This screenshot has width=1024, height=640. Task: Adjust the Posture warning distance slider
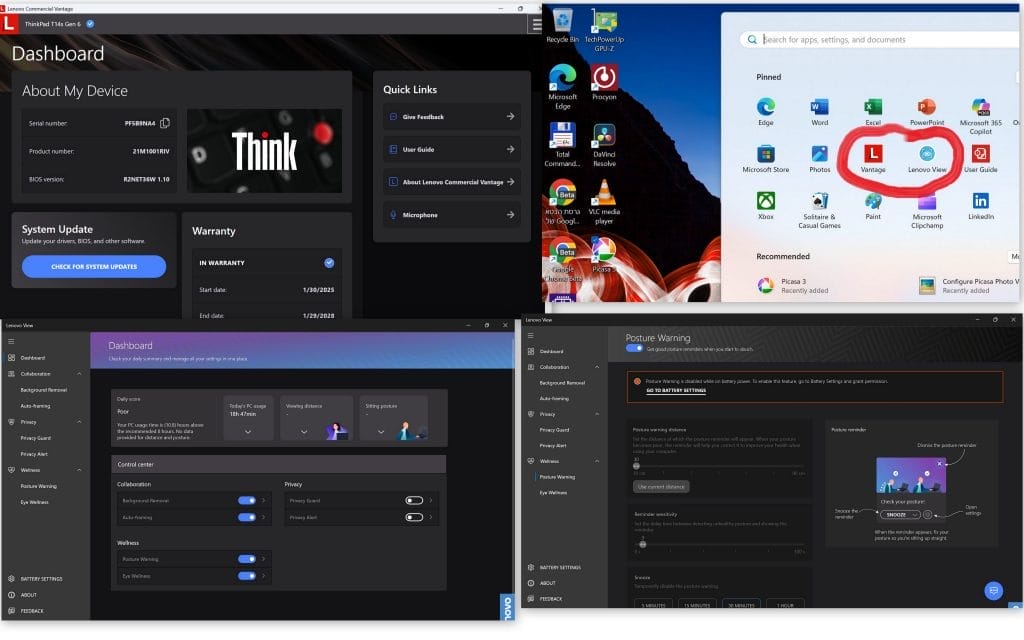[636, 466]
